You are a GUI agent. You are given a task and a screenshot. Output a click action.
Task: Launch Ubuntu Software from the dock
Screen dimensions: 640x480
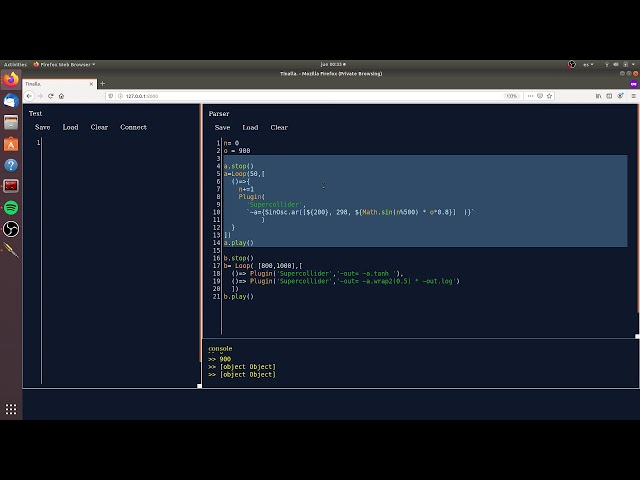click(x=11, y=144)
